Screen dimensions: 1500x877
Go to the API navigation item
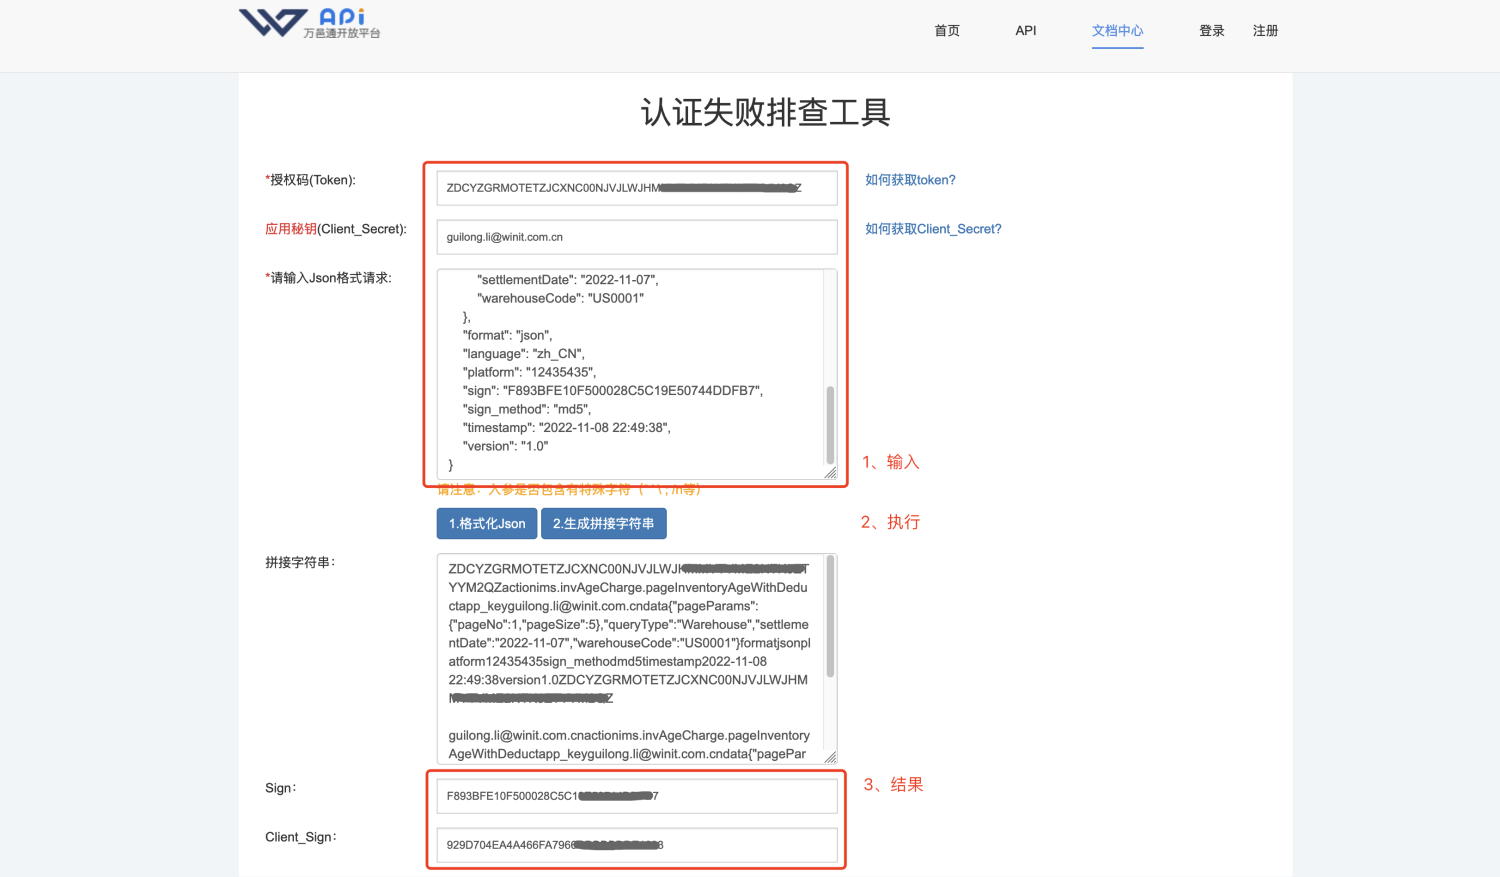1025,31
